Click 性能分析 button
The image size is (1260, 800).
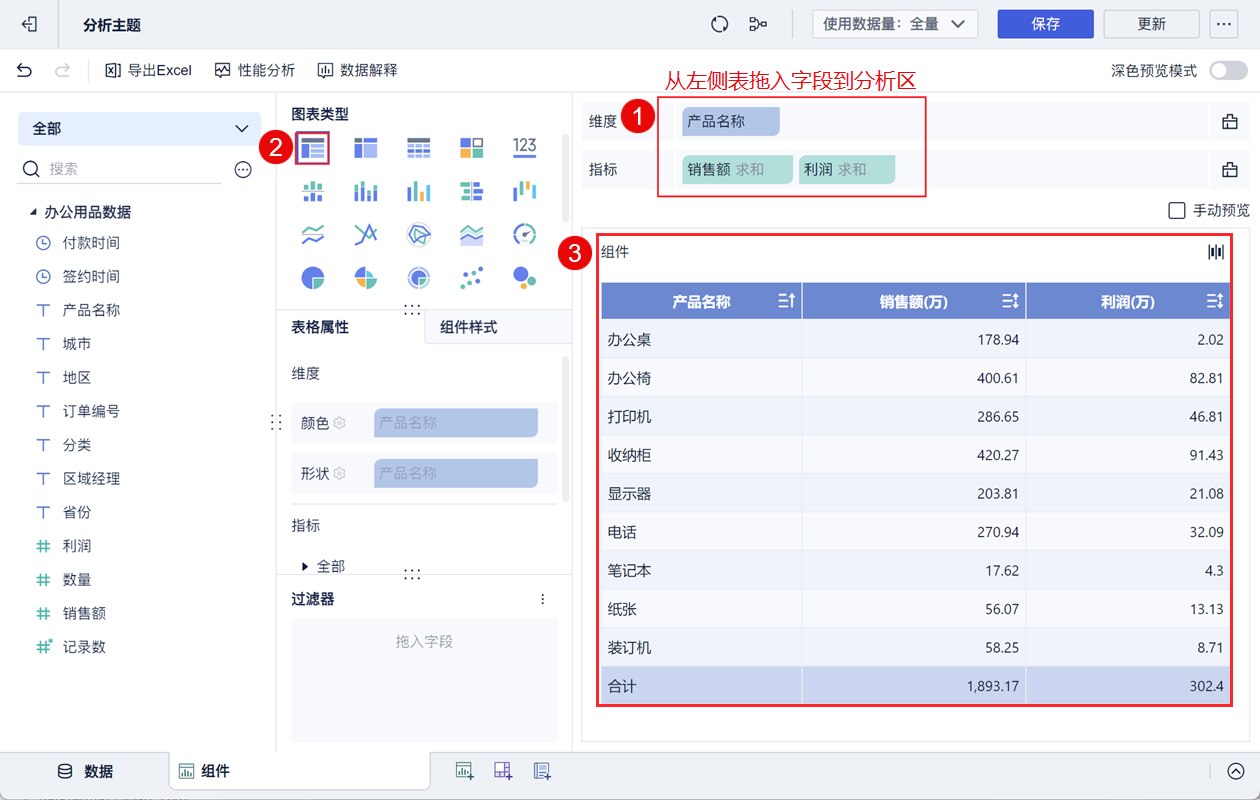255,70
